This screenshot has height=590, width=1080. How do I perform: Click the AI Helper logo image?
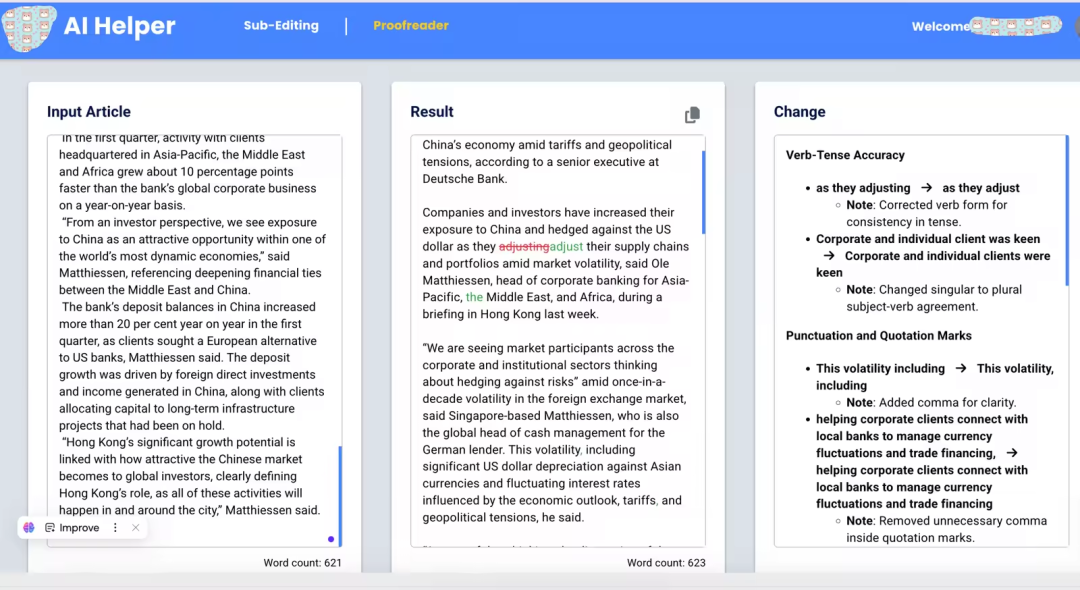coord(29,27)
